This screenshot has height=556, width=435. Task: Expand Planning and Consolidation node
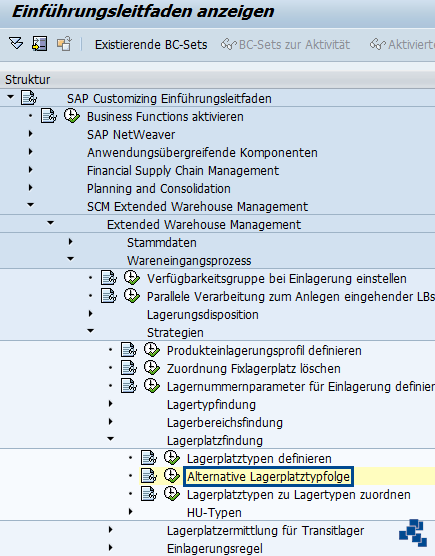[30, 188]
